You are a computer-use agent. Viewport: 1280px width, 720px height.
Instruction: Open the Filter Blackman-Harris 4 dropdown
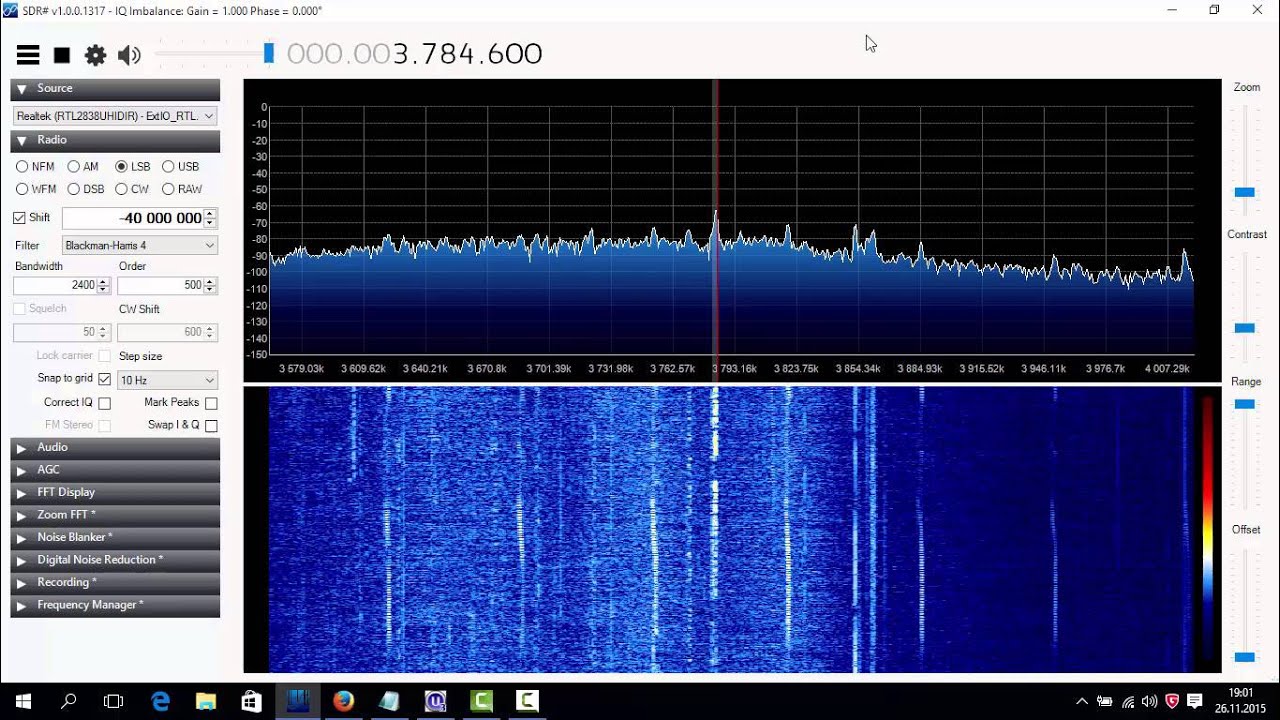pyautogui.click(x=140, y=245)
